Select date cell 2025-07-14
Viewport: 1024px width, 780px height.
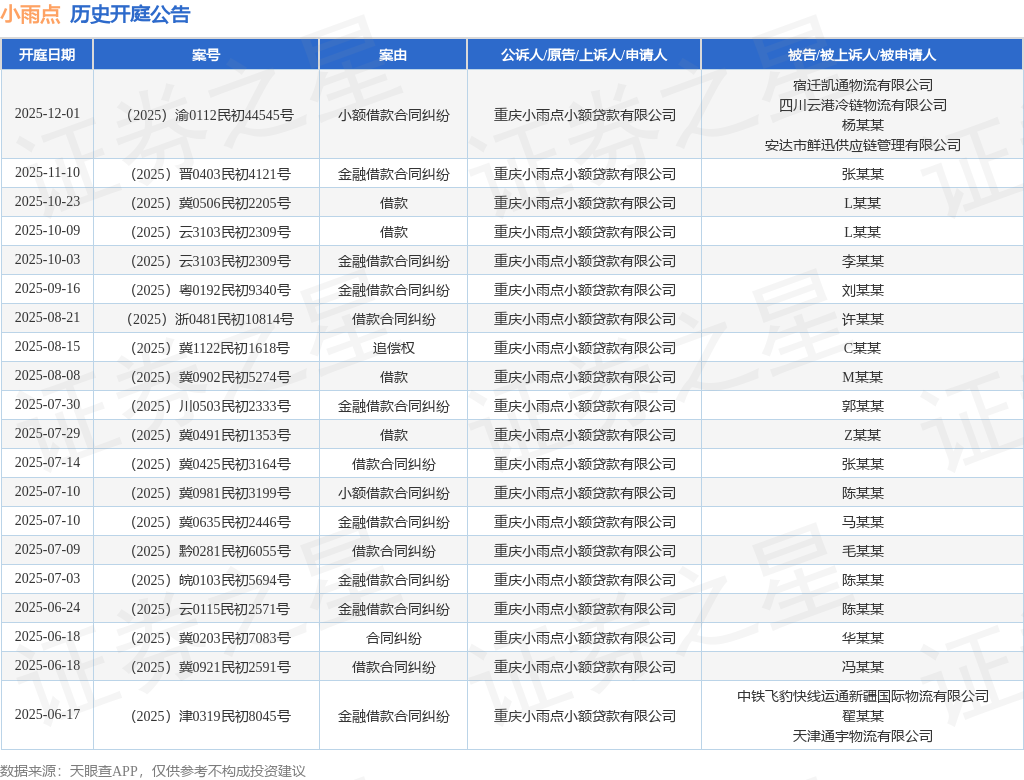pyautogui.click(x=47, y=463)
